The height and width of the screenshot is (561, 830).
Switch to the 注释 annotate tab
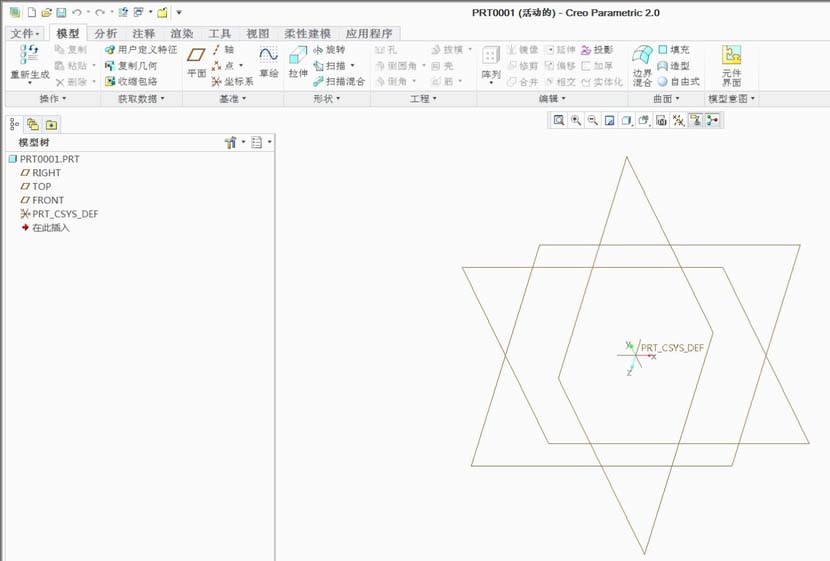[x=144, y=33]
